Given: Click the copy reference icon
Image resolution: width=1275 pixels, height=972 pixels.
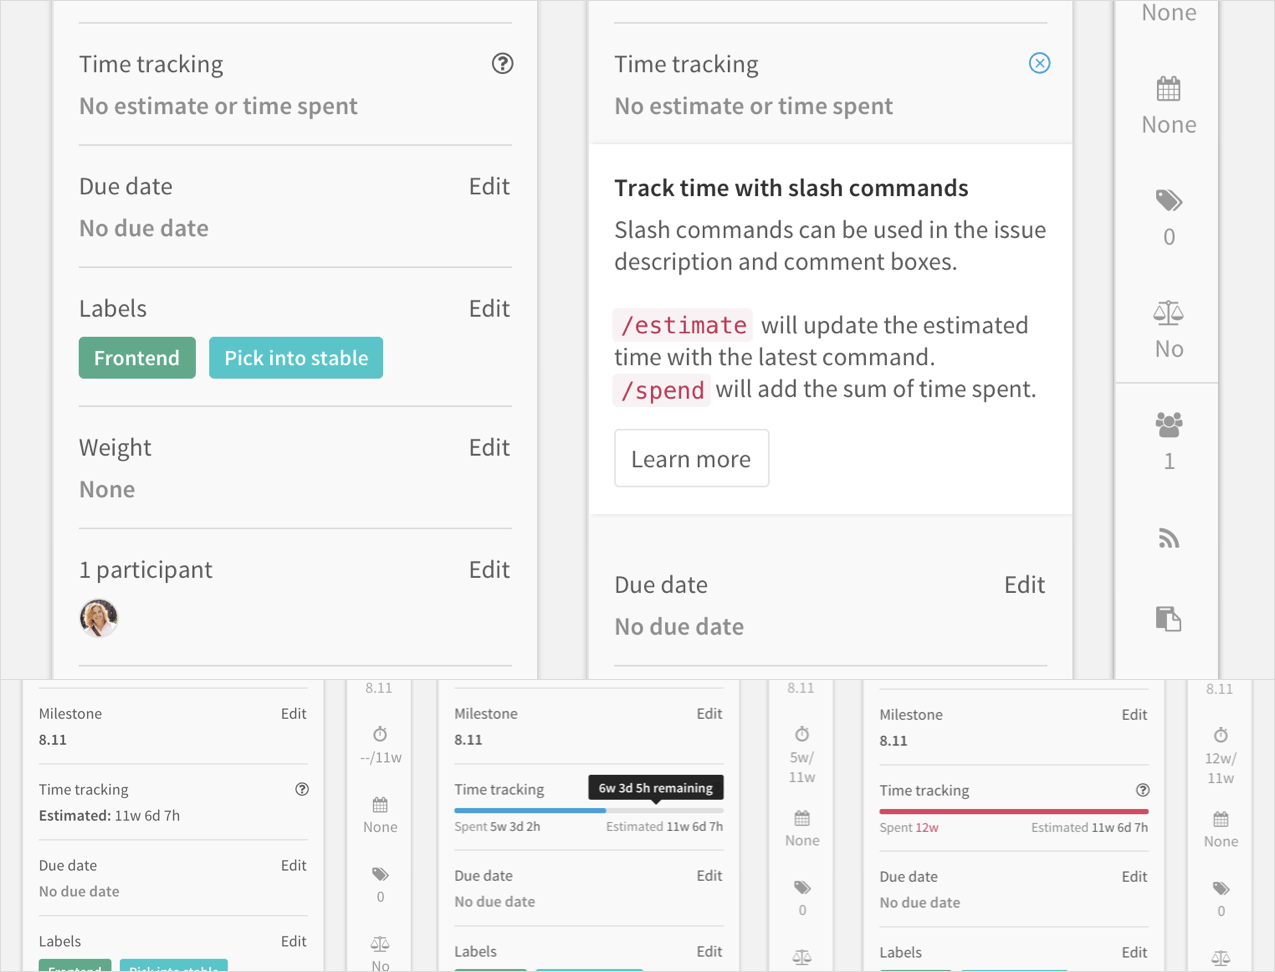Looking at the screenshot, I should point(1168,618).
